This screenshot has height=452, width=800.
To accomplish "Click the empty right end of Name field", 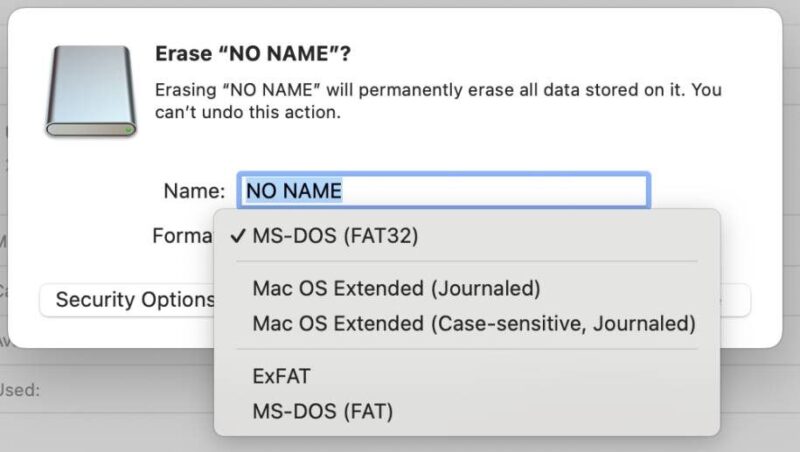I will point(600,190).
